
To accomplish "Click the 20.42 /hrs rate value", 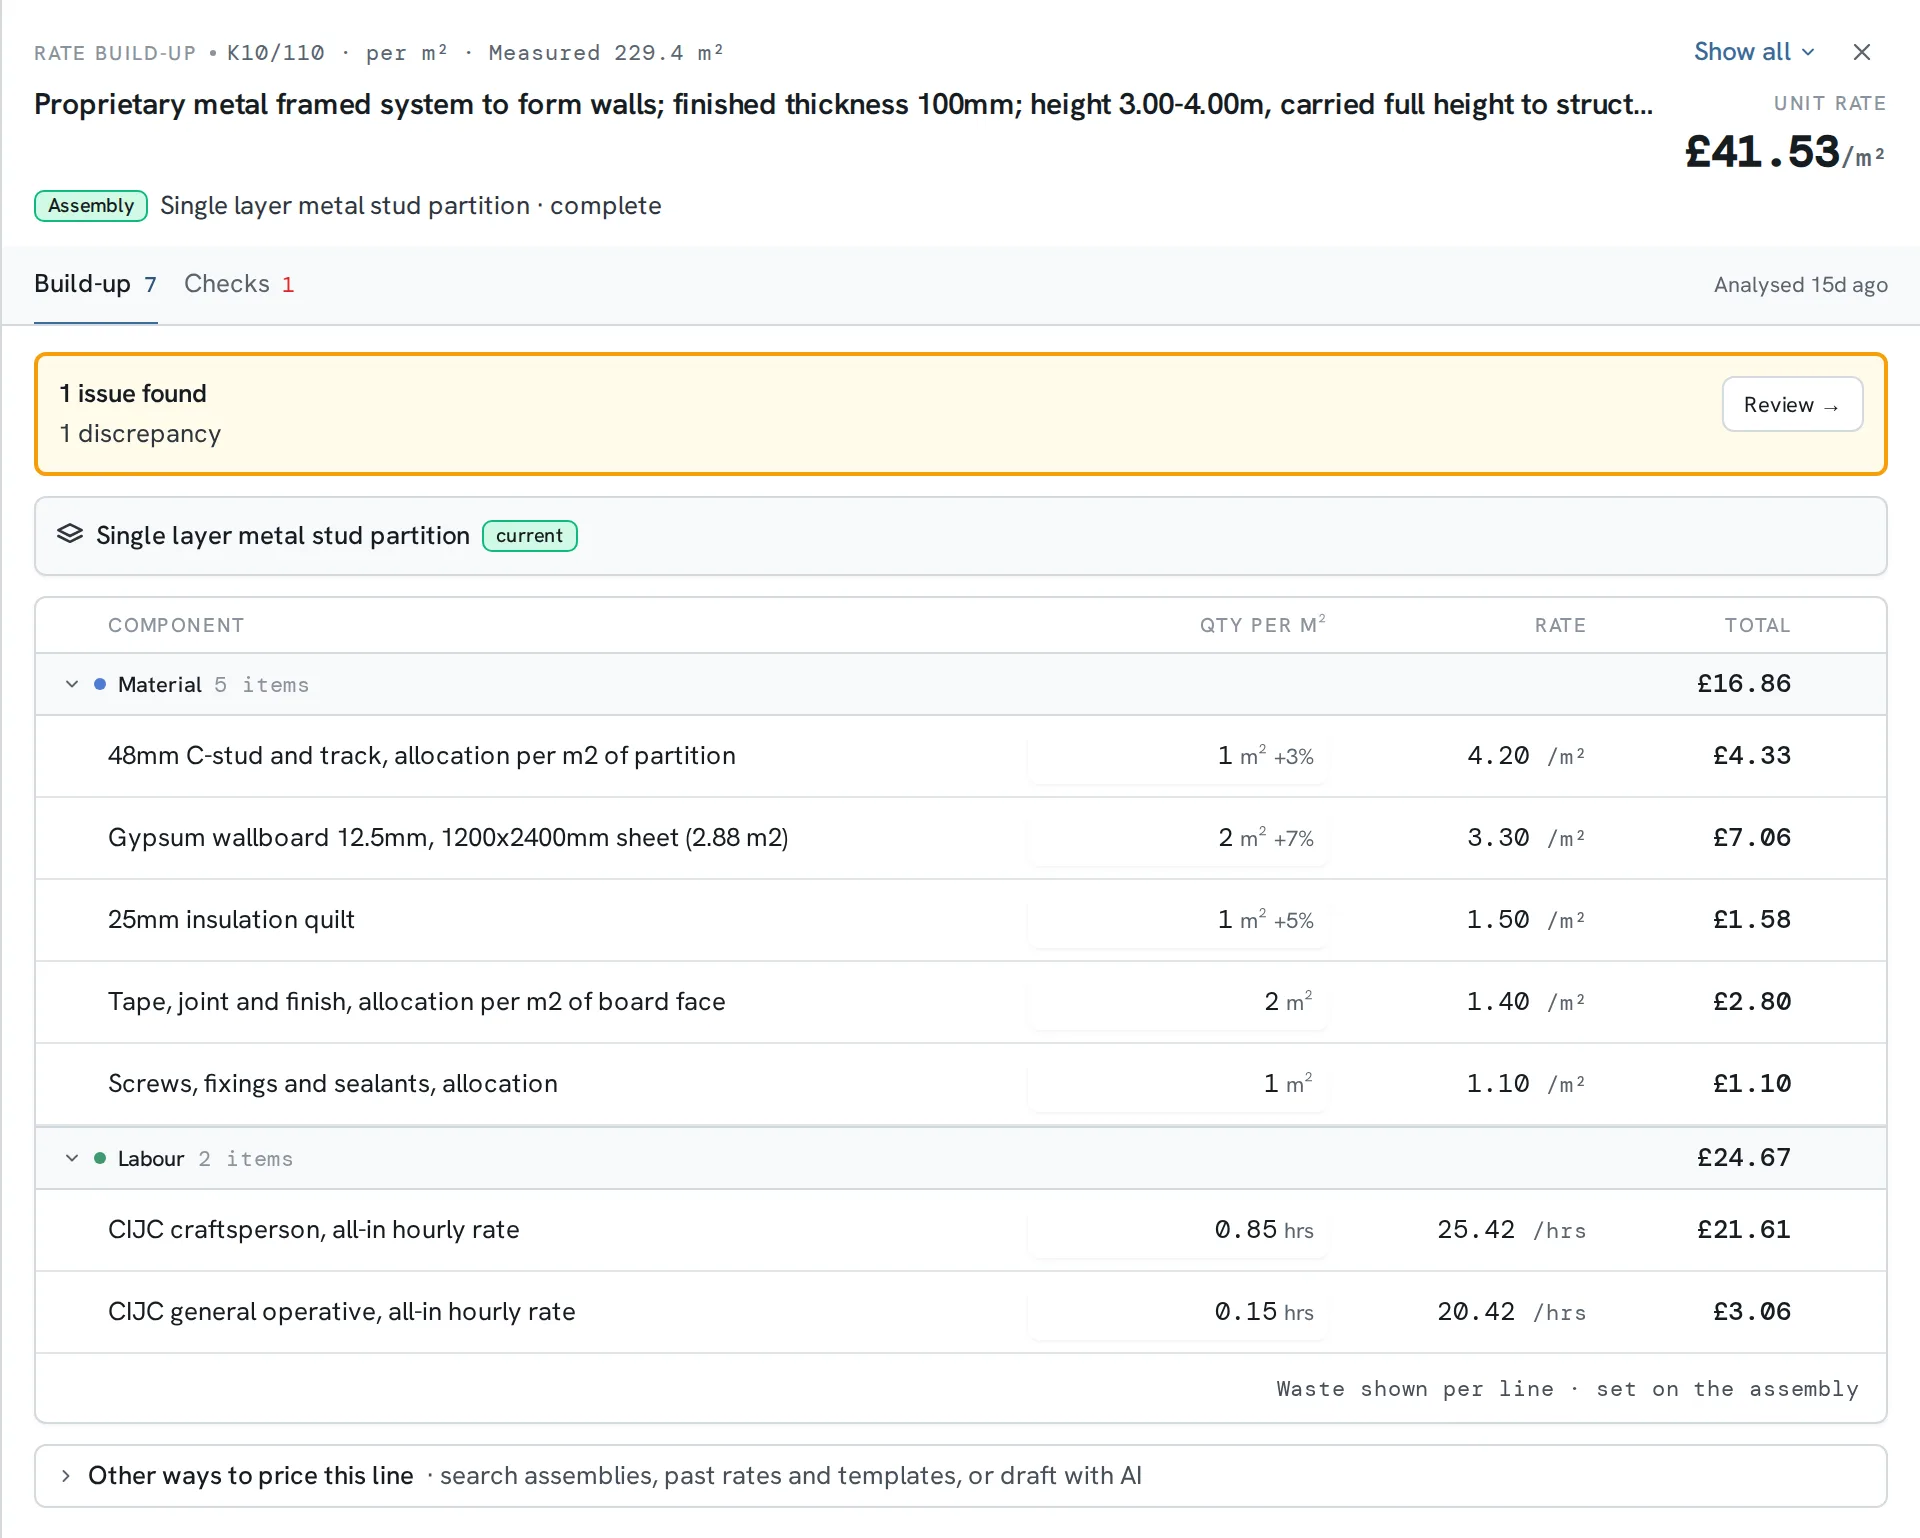I will [x=1512, y=1312].
